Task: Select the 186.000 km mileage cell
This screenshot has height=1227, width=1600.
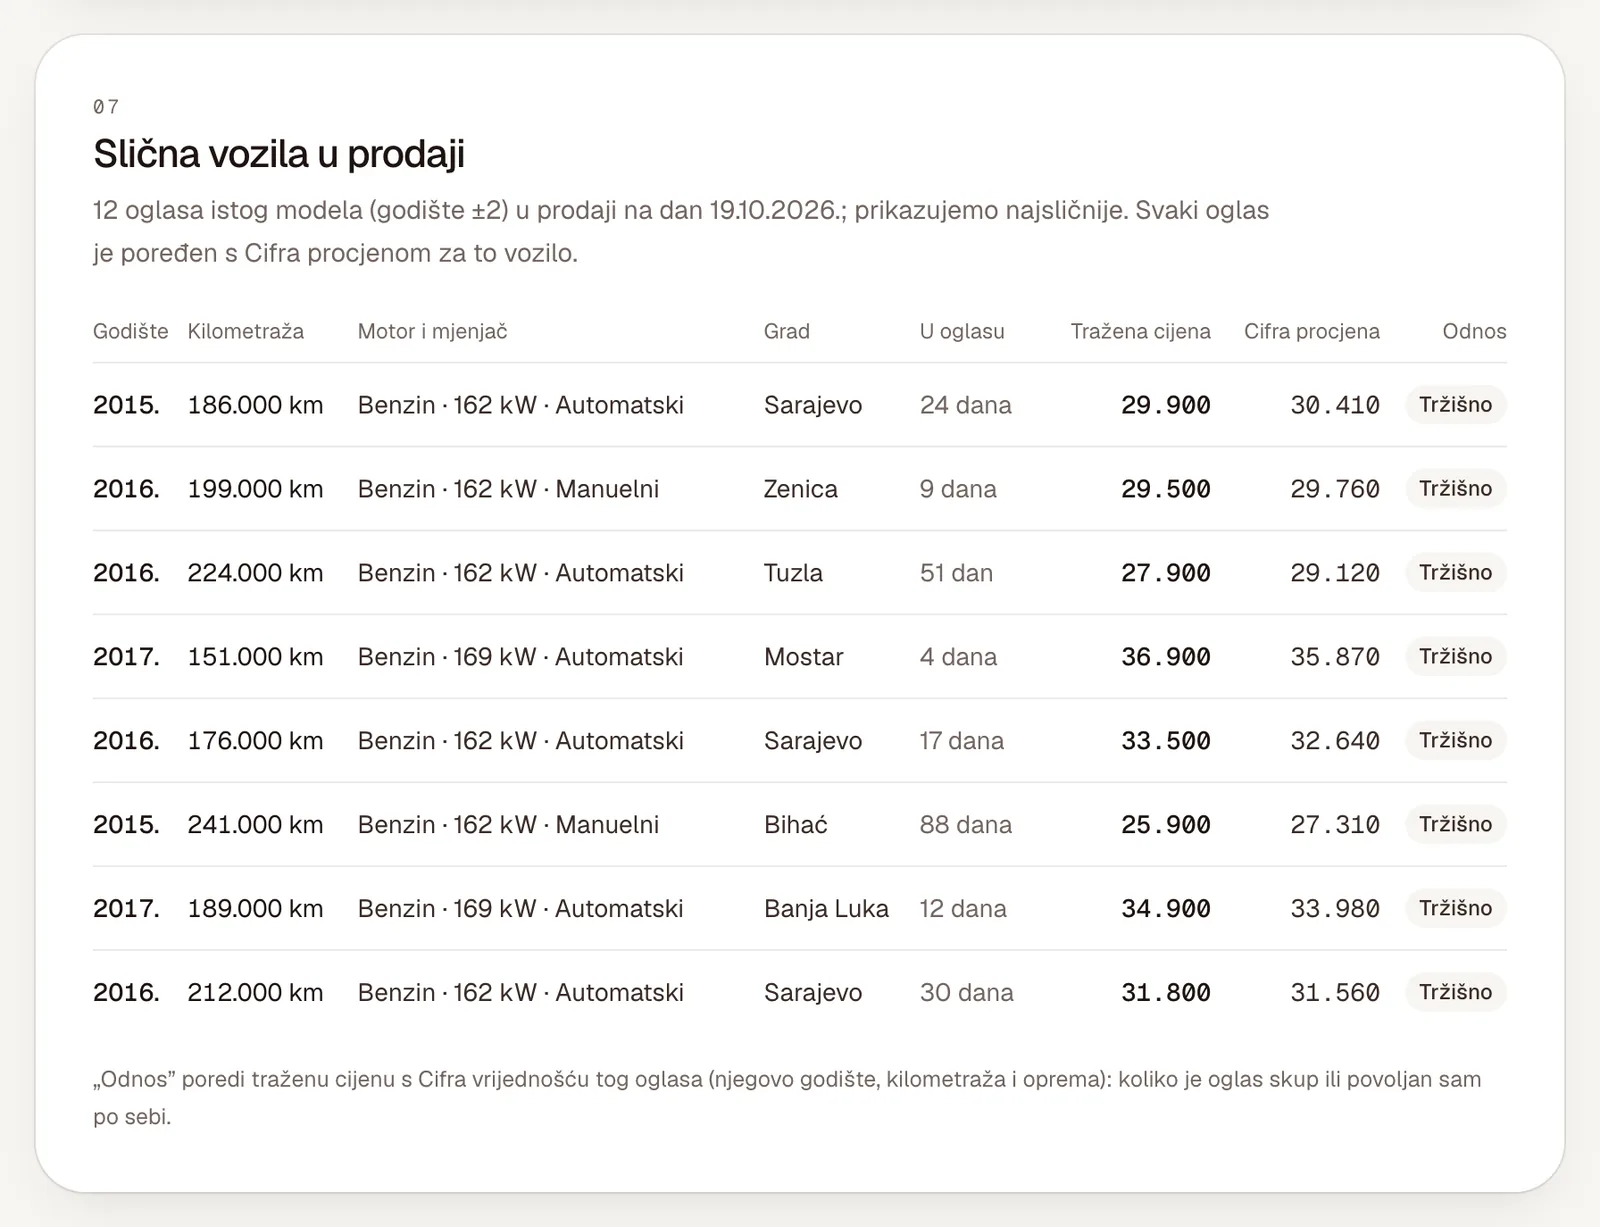Action: coord(255,405)
